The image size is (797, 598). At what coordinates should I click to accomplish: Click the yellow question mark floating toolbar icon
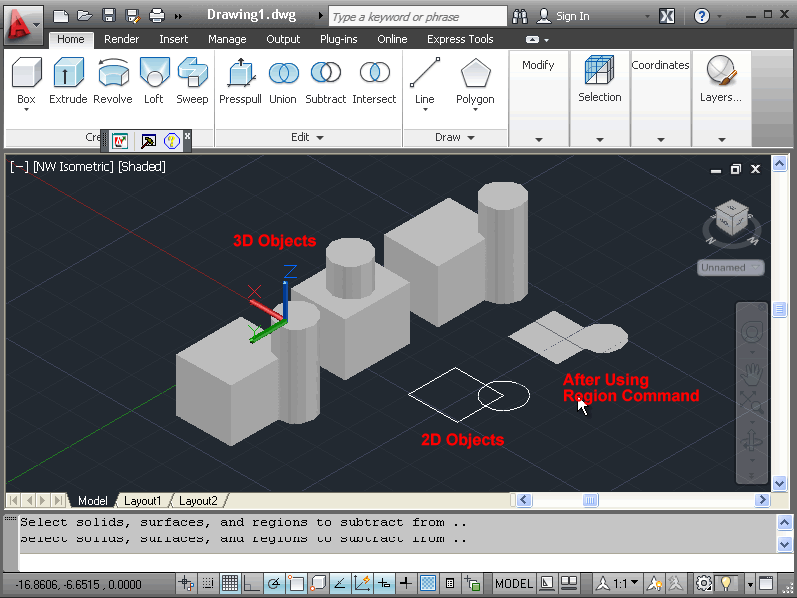(172, 141)
